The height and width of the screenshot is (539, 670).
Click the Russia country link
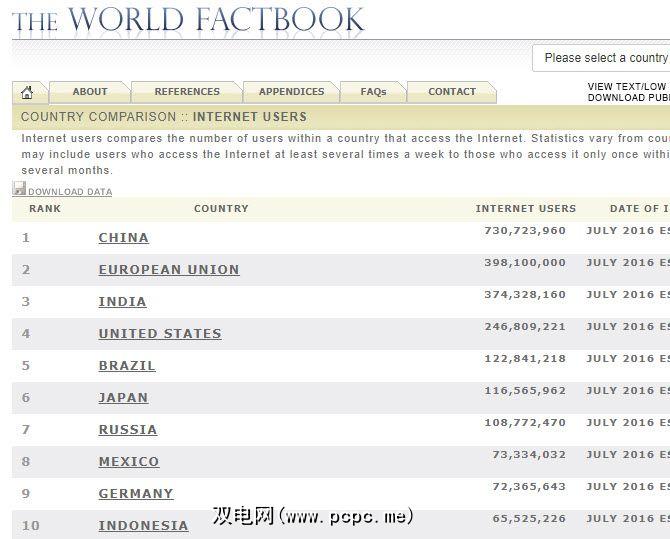click(128, 430)
